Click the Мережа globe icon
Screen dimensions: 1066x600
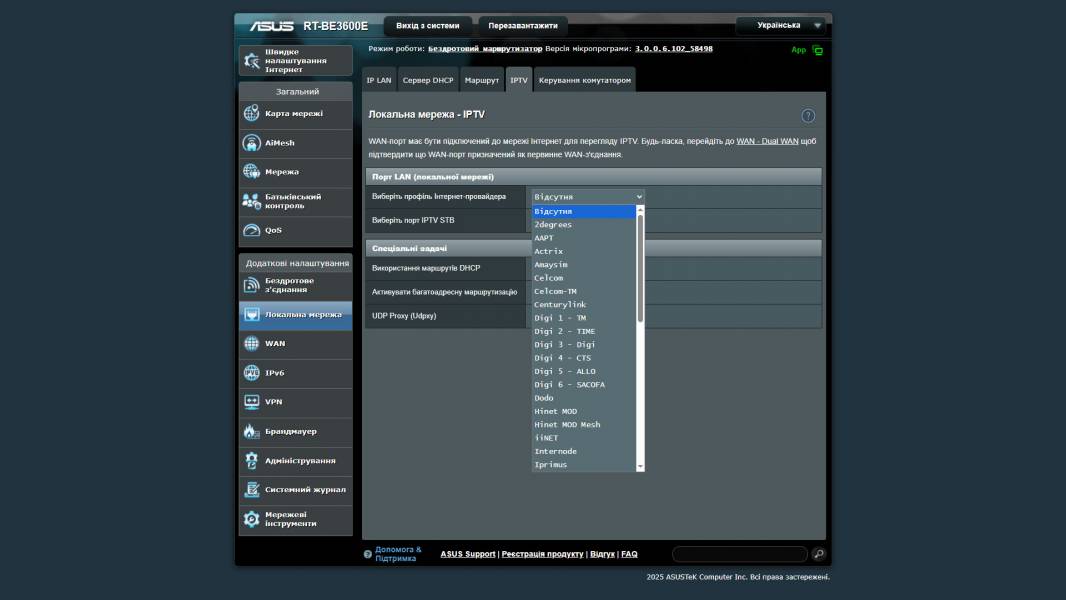252,171
